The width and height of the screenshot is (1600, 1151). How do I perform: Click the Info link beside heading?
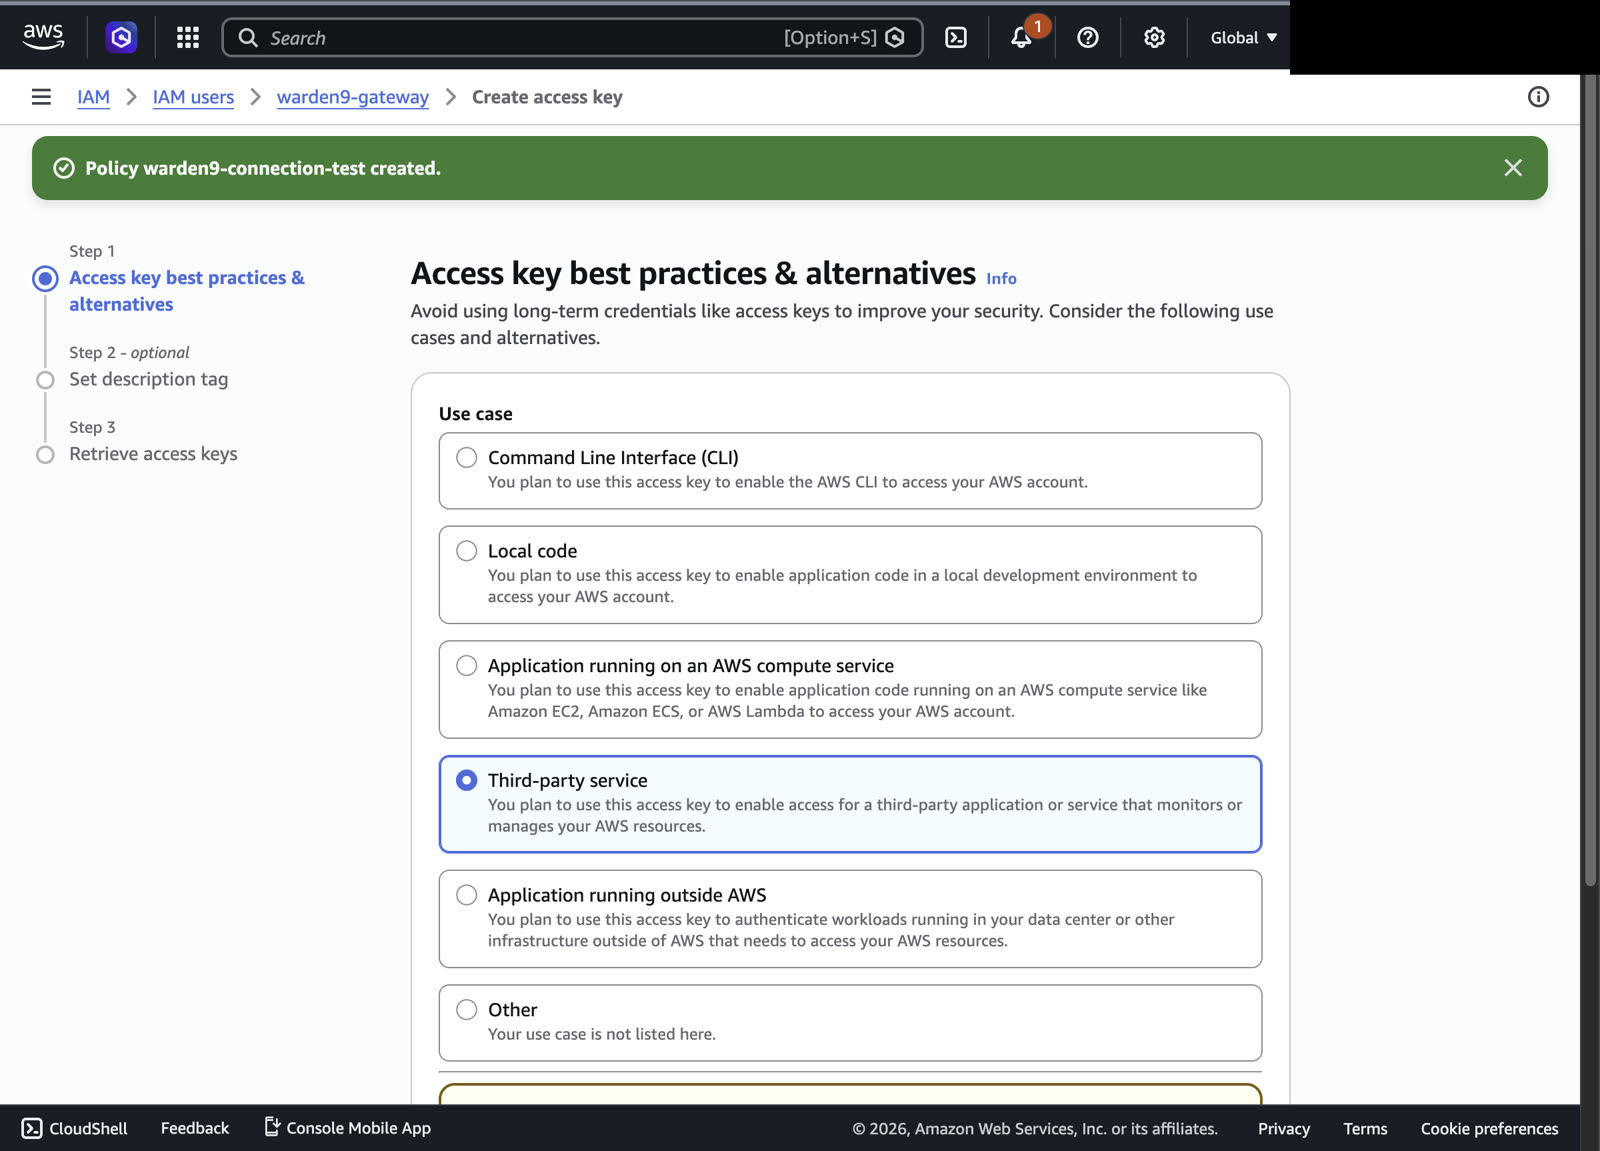[x=1001, y=279]
